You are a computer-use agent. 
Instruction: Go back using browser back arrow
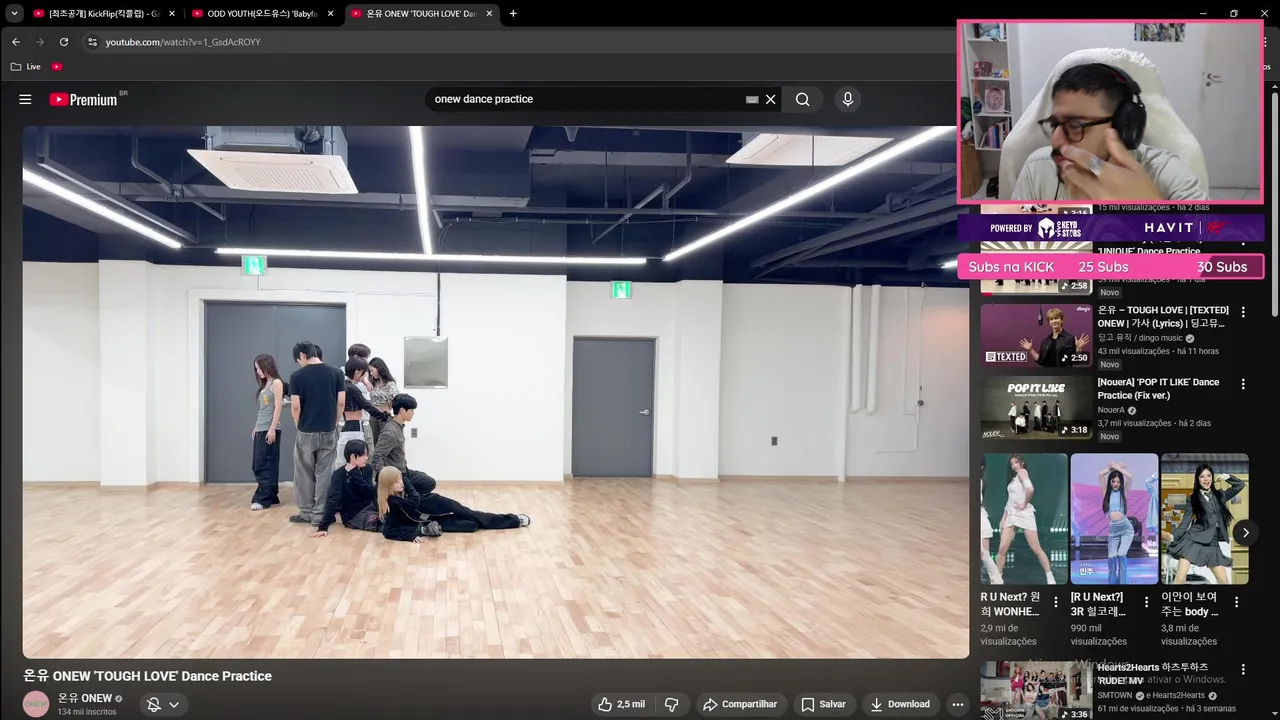[15, 42]
